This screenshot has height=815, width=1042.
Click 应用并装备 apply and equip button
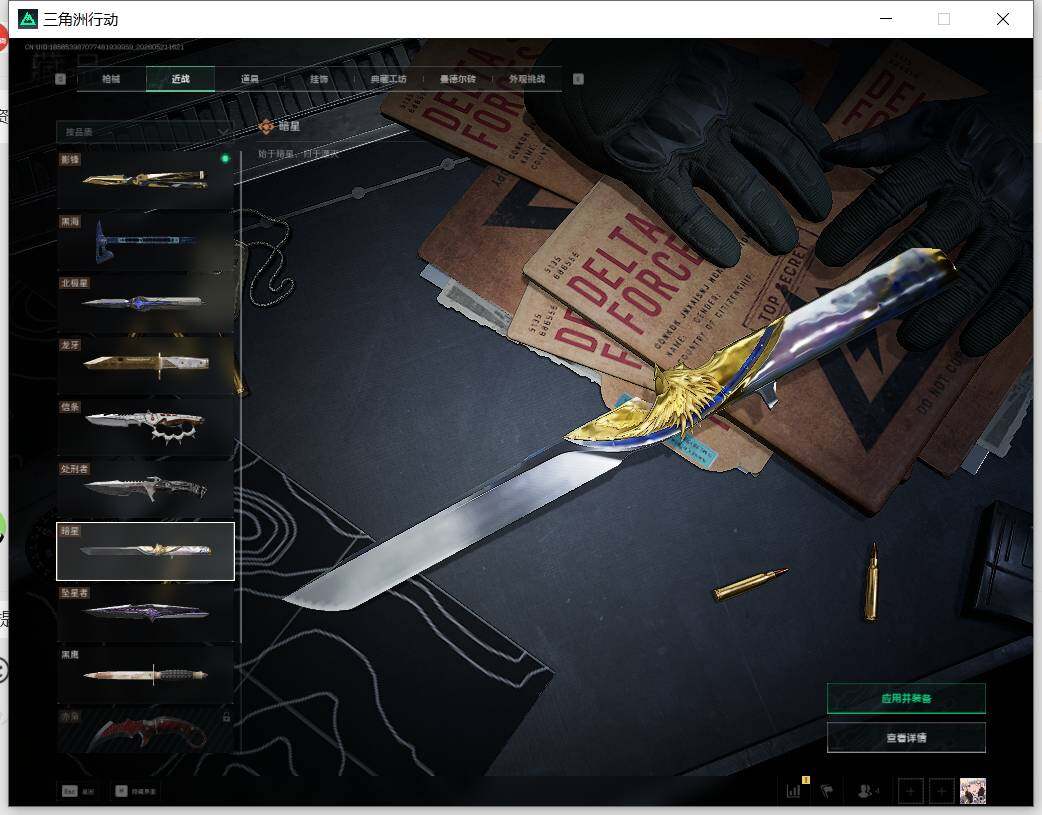(x=906, y=698)
